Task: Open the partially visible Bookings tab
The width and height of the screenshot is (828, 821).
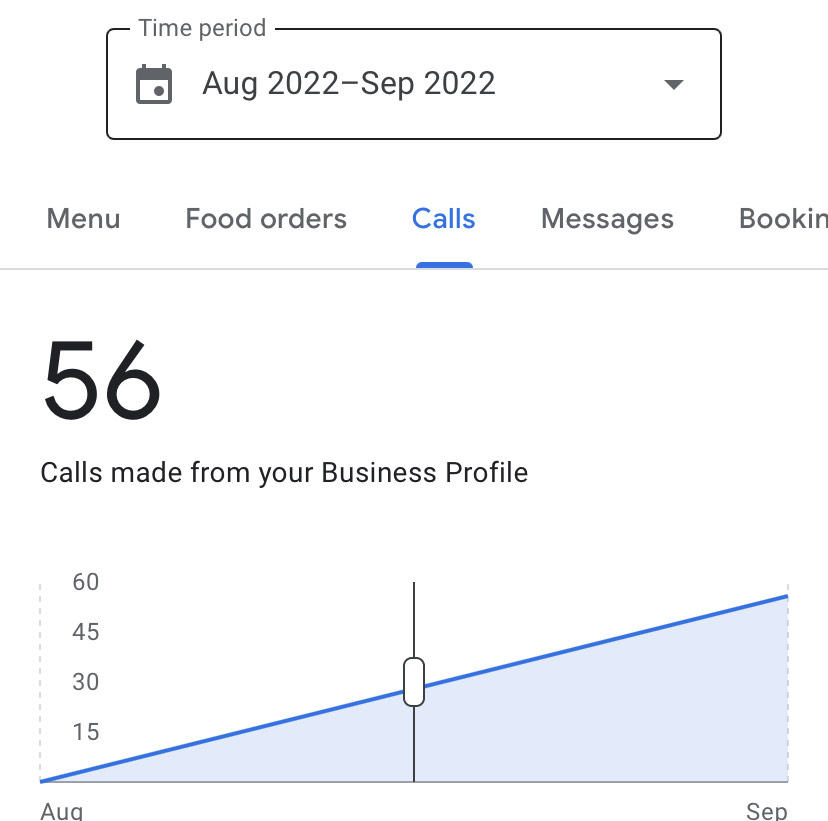Action: click(x=783, y=219)
